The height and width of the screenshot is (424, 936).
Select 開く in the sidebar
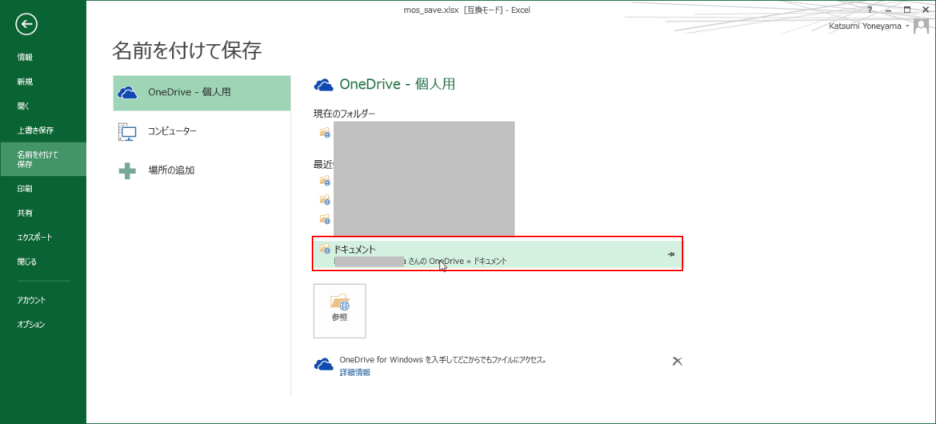(x=23, y=106)
